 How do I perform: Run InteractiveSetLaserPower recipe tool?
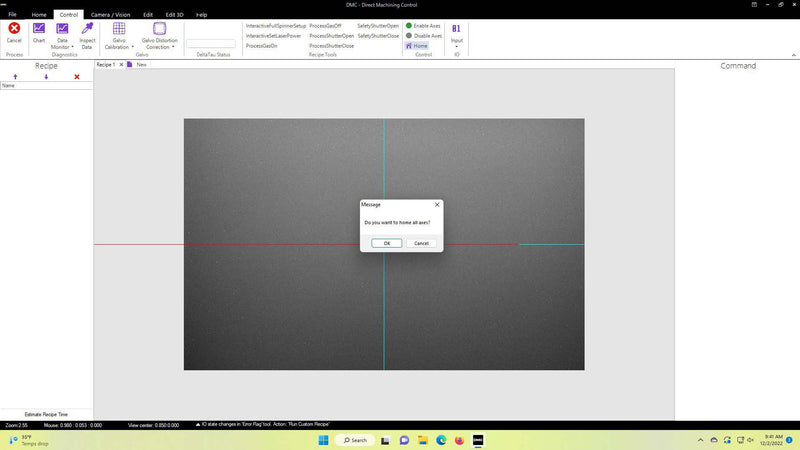pos(273,36)
